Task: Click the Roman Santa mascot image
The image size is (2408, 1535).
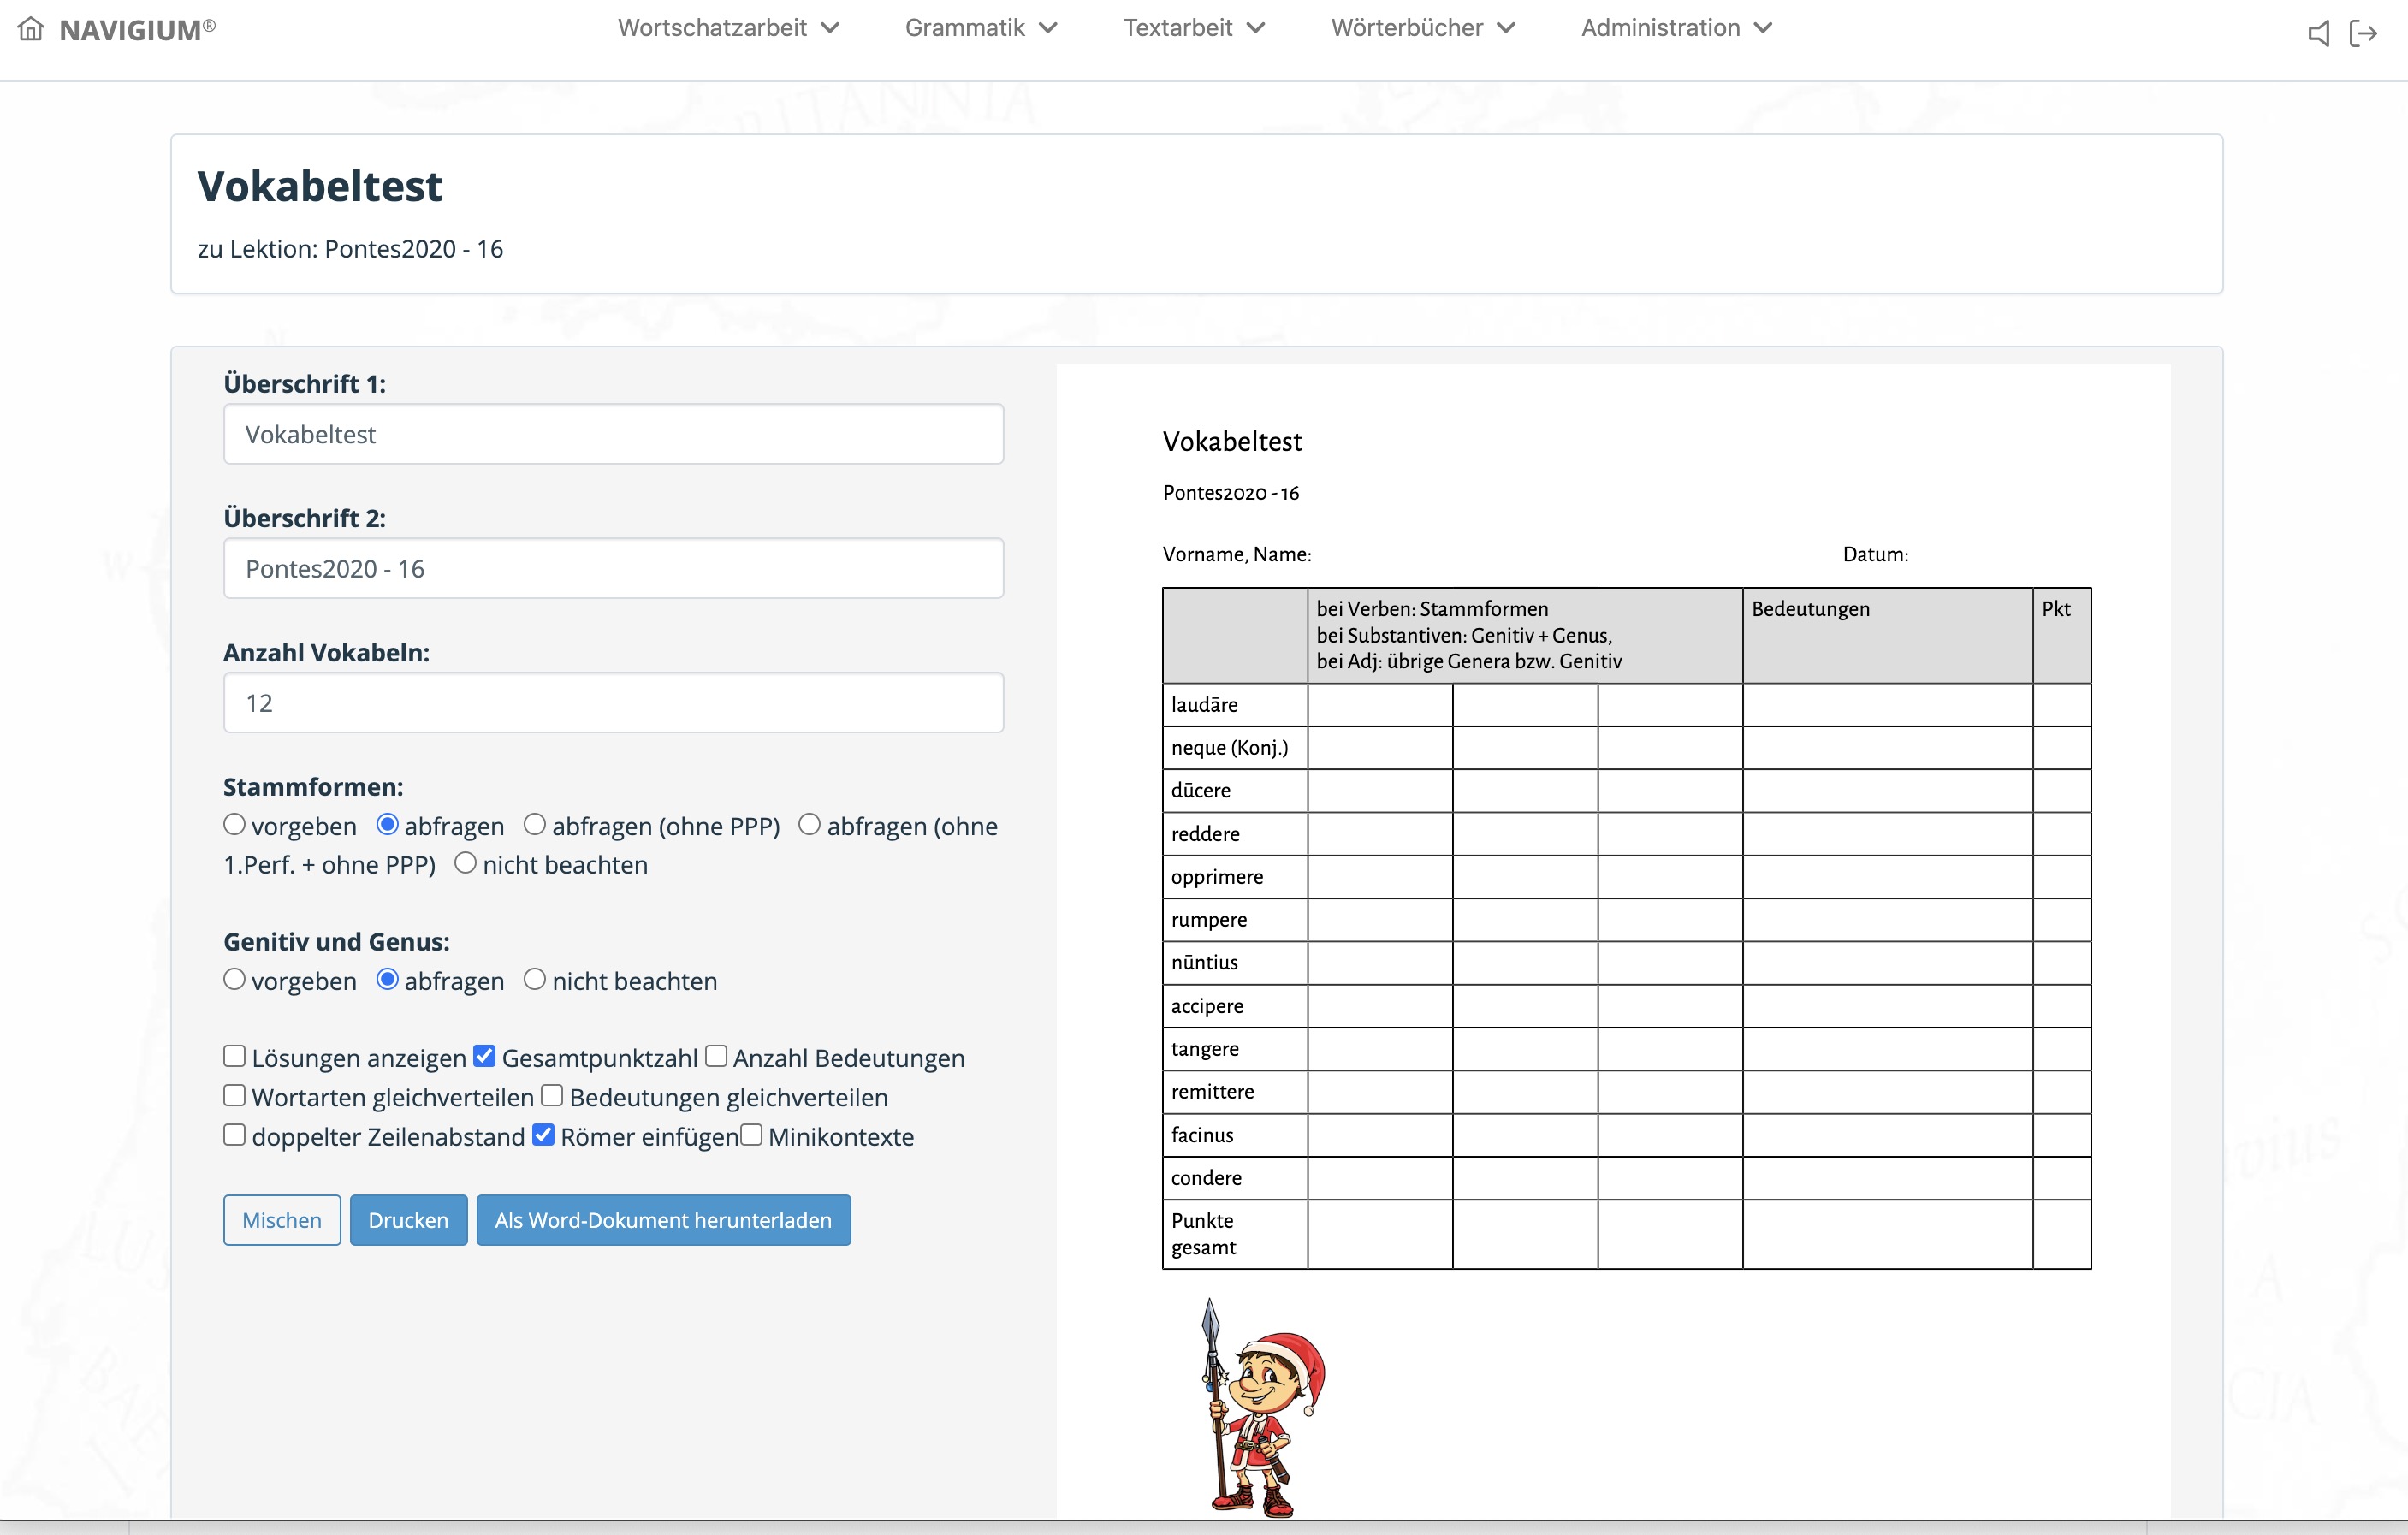Action: 1262,1408
